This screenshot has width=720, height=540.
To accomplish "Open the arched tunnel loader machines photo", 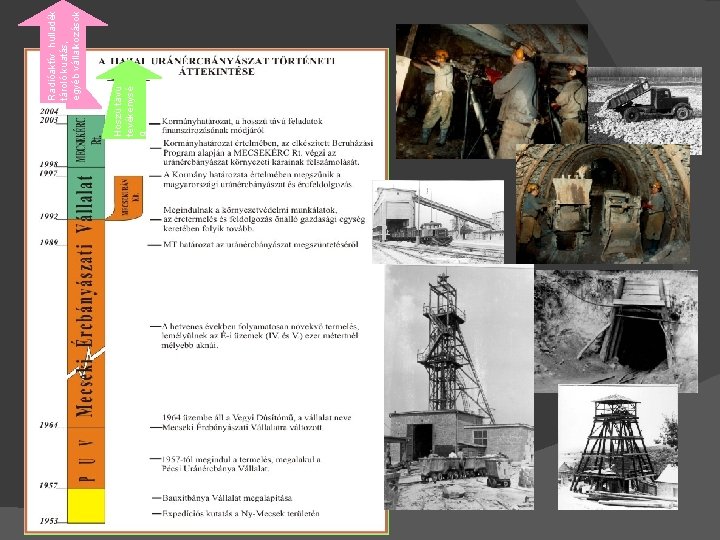I will (x=603, y=203).
